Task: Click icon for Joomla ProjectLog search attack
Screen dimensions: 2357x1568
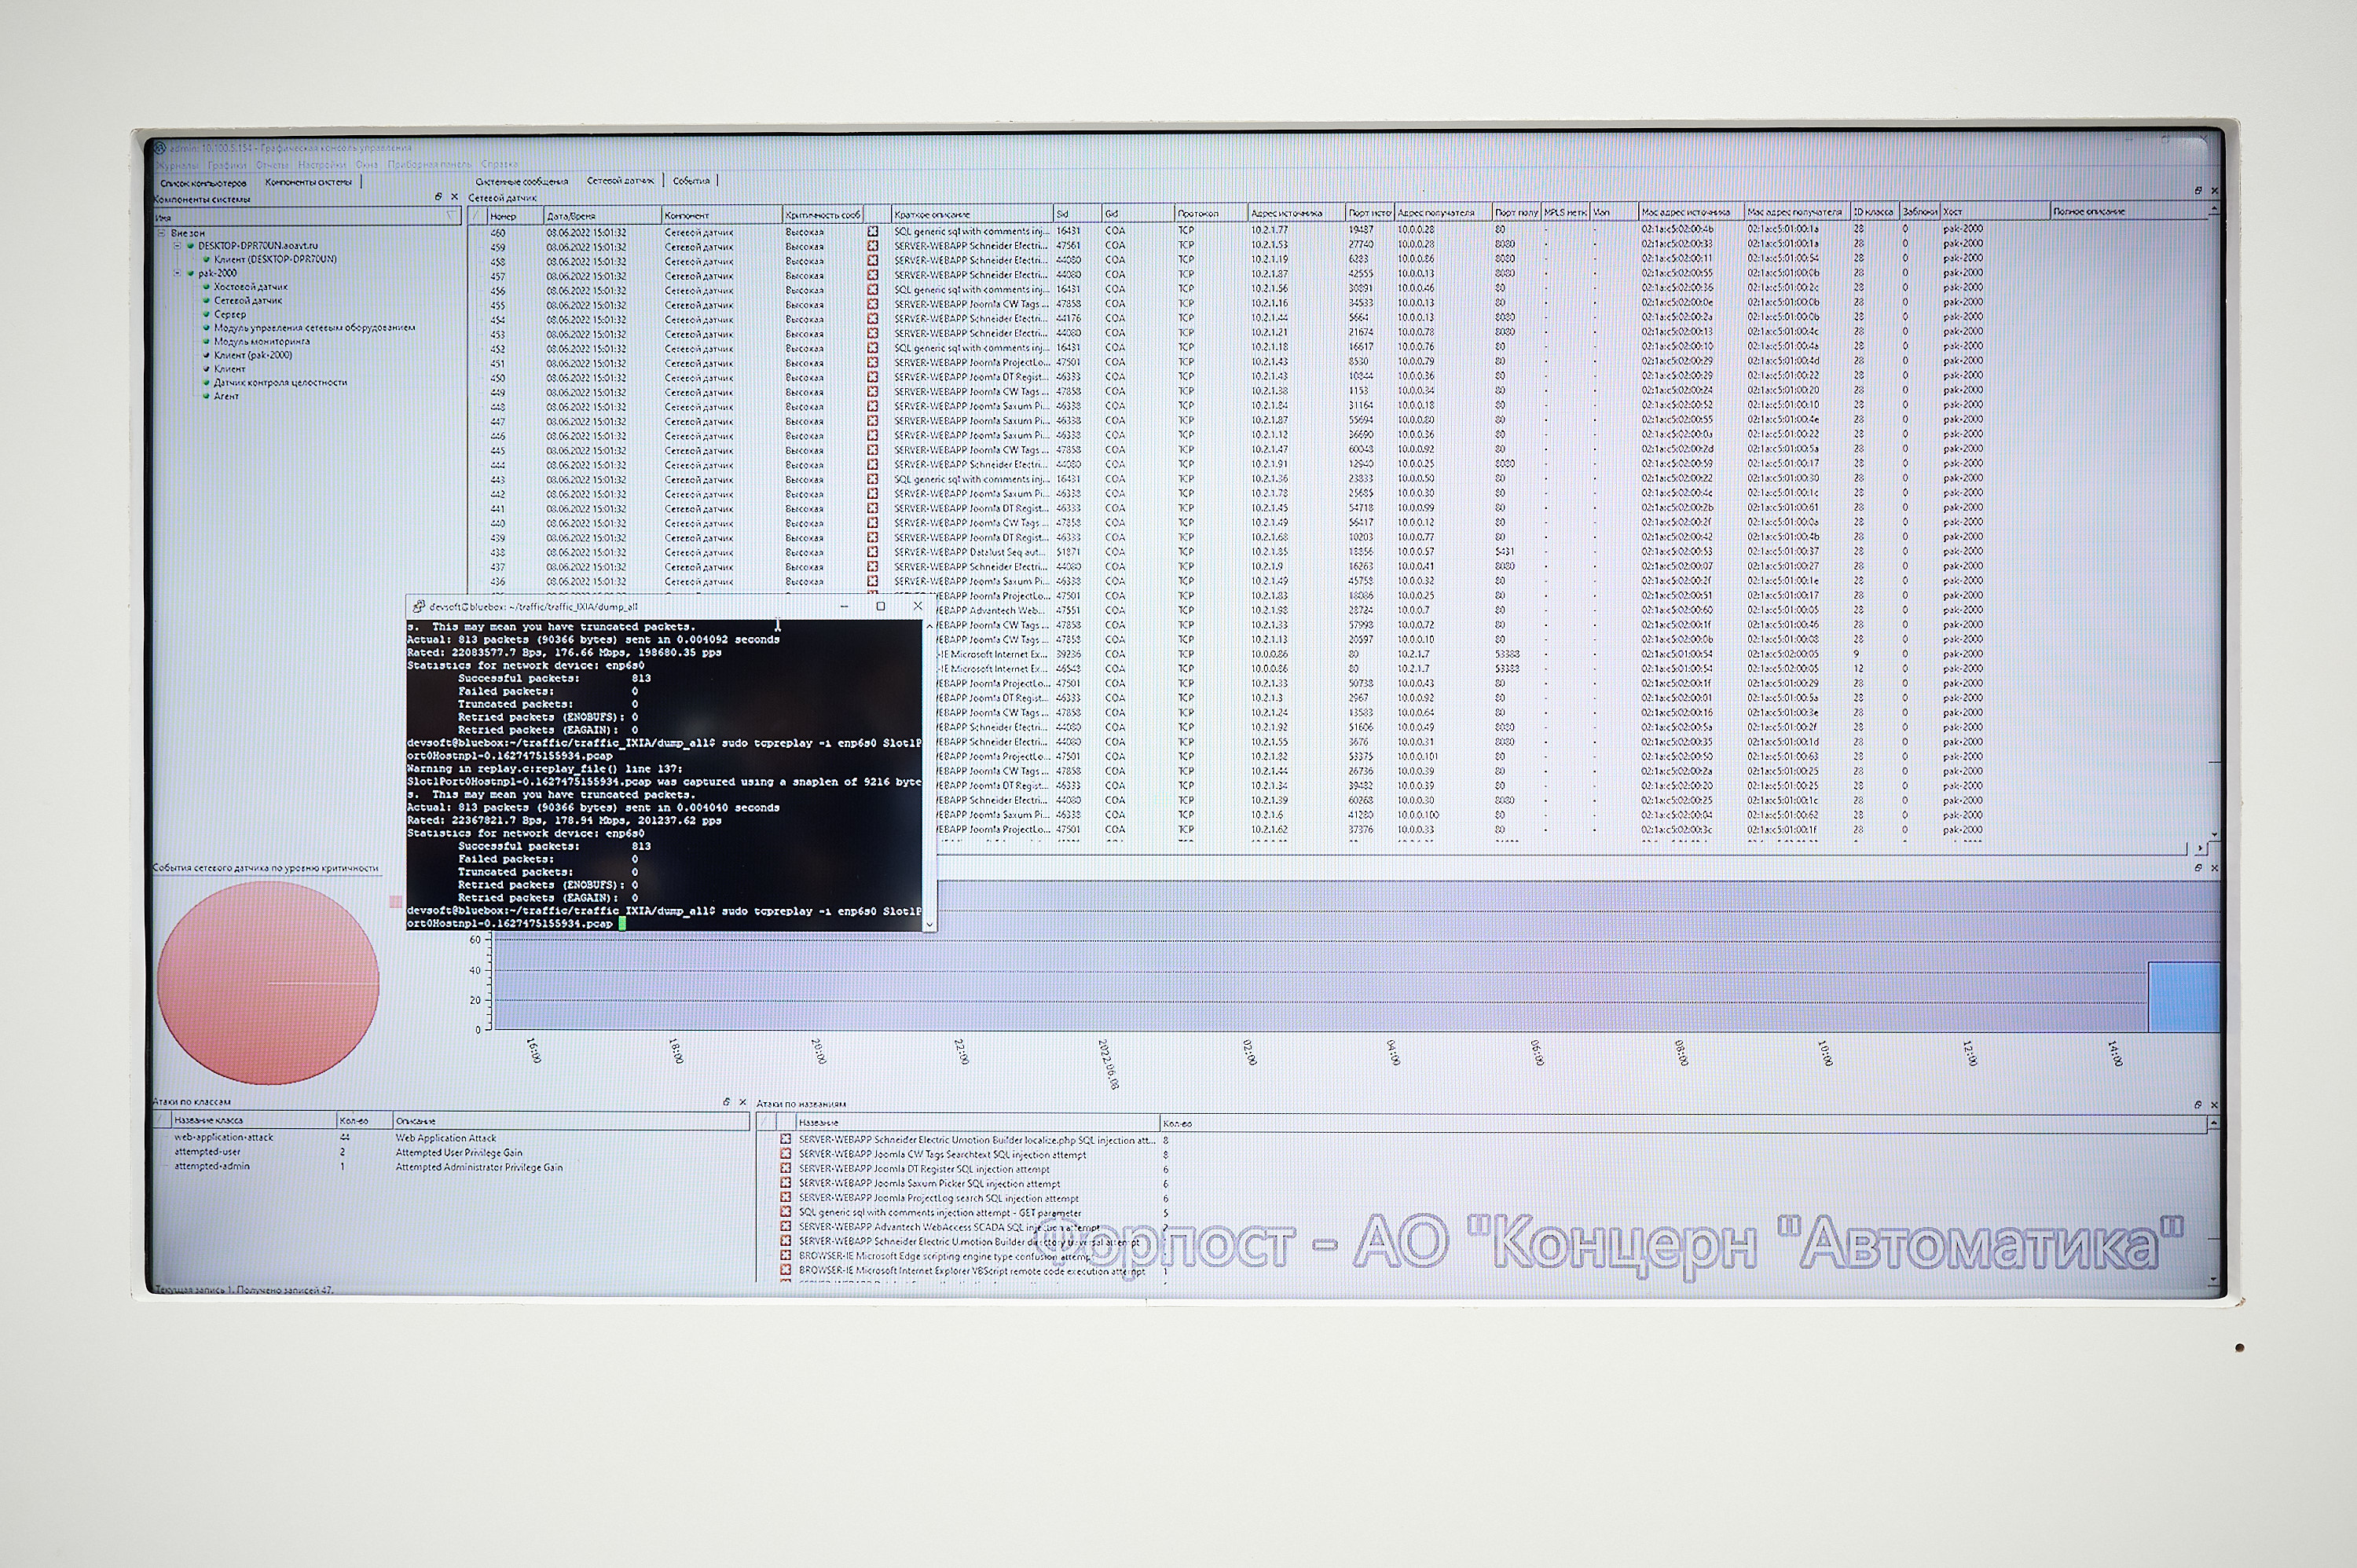Action: pyautogui.click(x=786, y=1197)
